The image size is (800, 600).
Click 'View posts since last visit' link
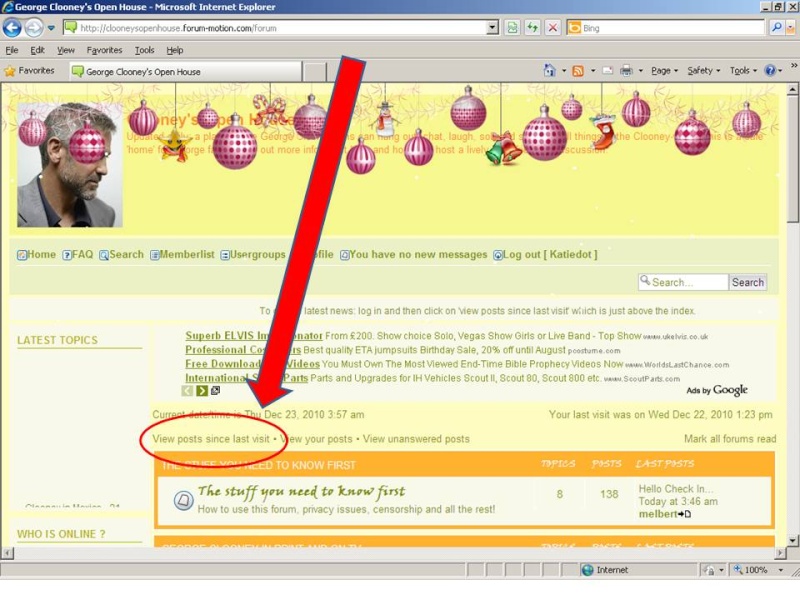tap(211, 439)
